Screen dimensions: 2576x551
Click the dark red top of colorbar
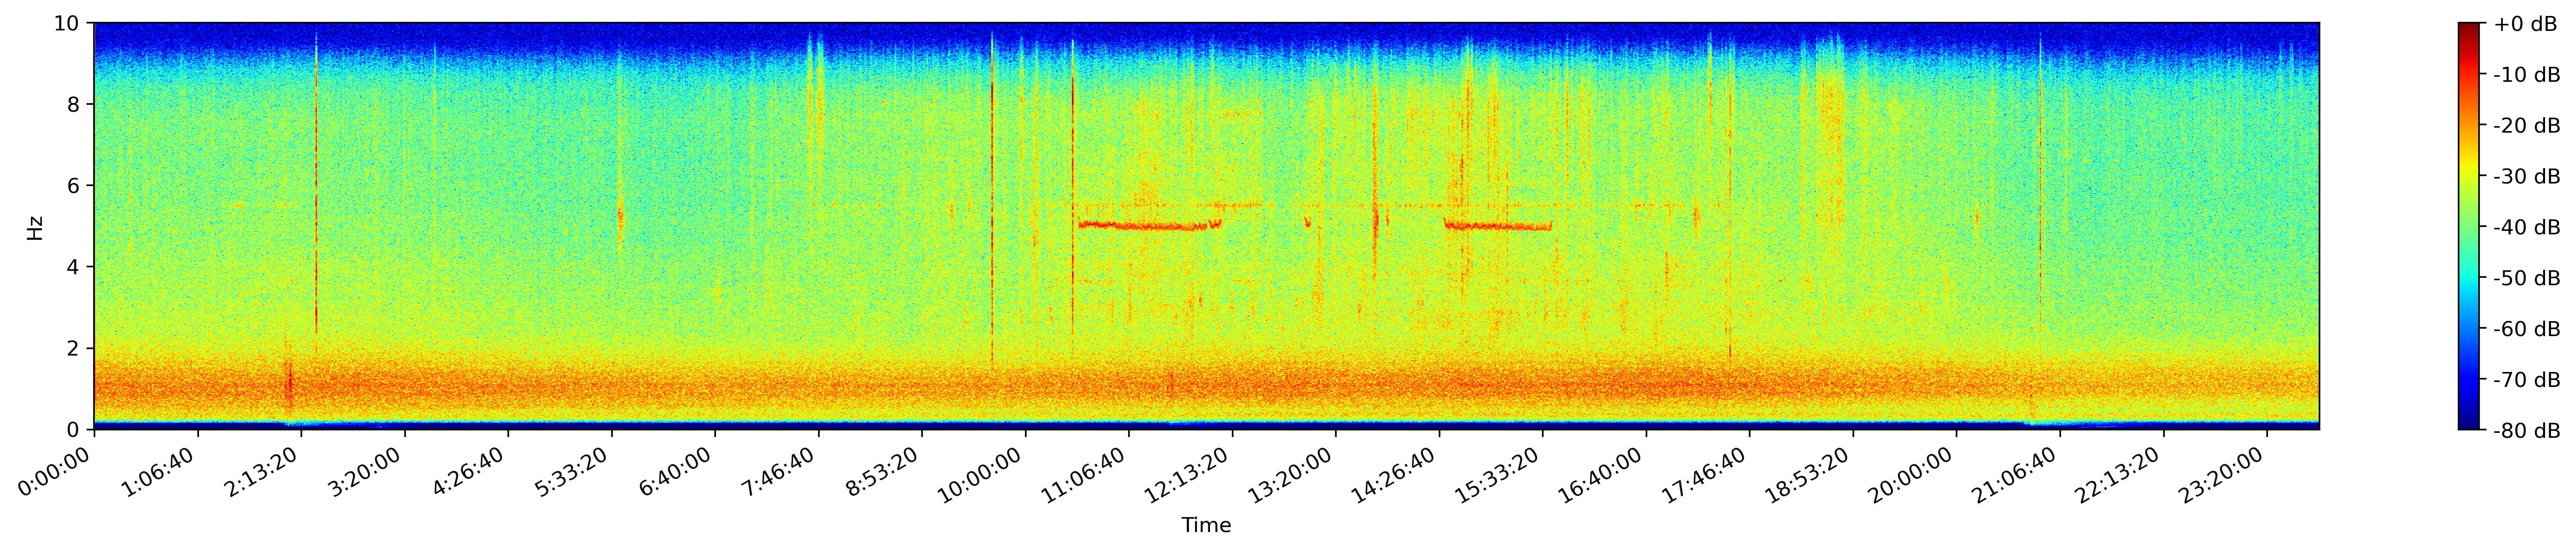coord(2468,28)
